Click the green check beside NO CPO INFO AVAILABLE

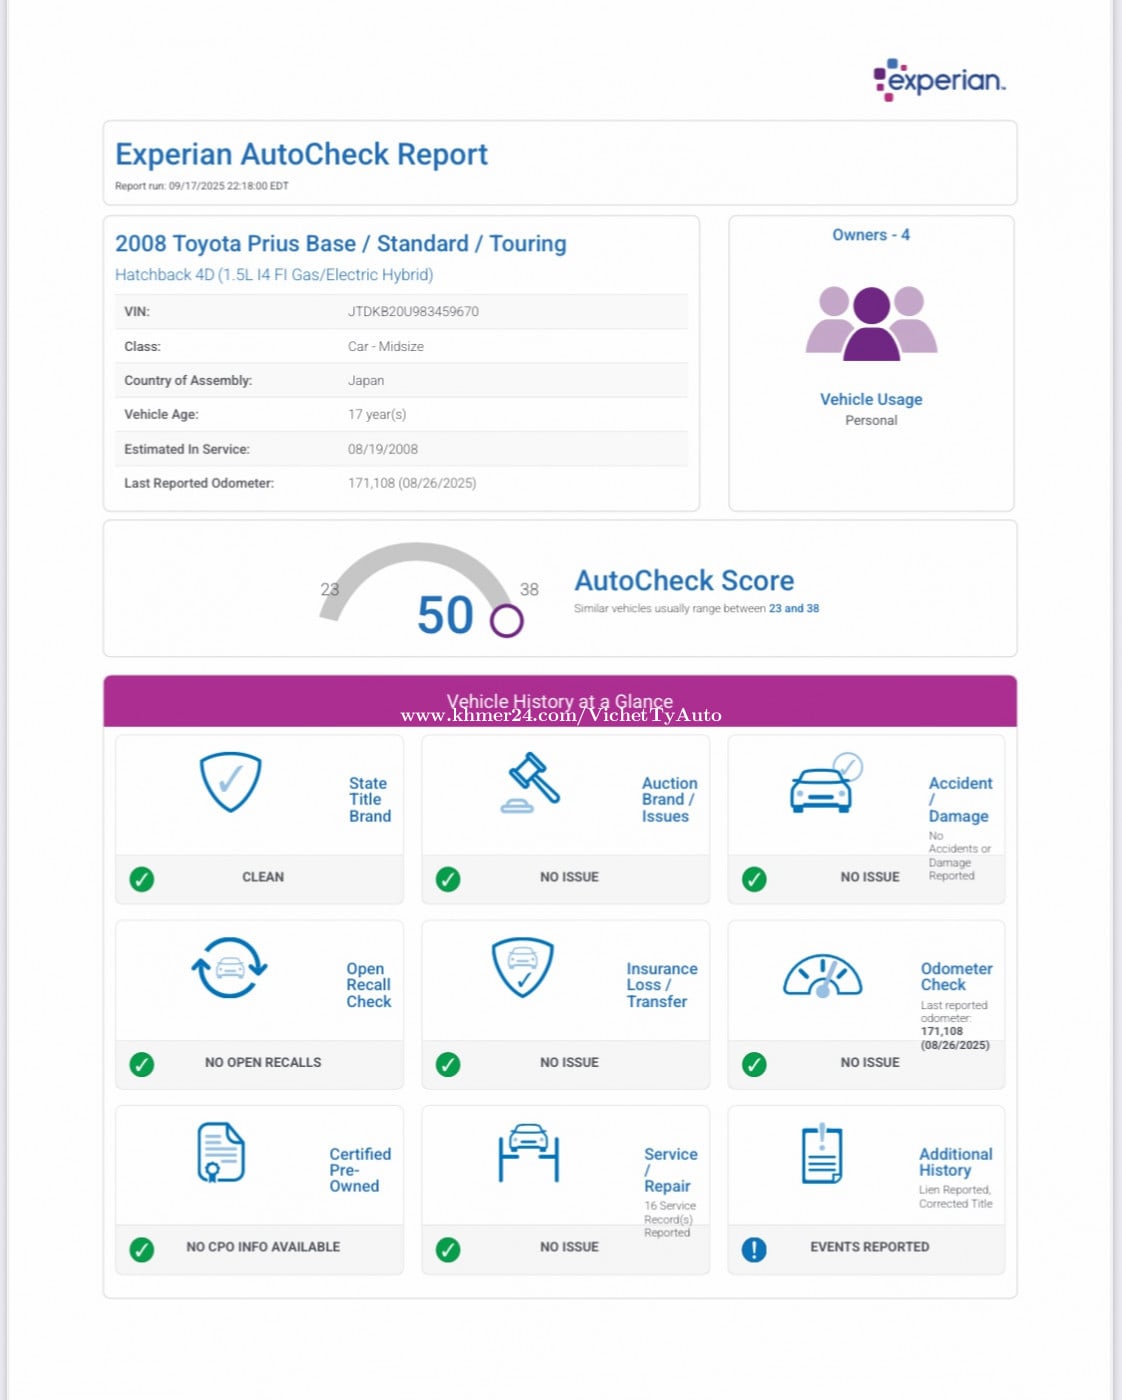(x=142, y=1249)
